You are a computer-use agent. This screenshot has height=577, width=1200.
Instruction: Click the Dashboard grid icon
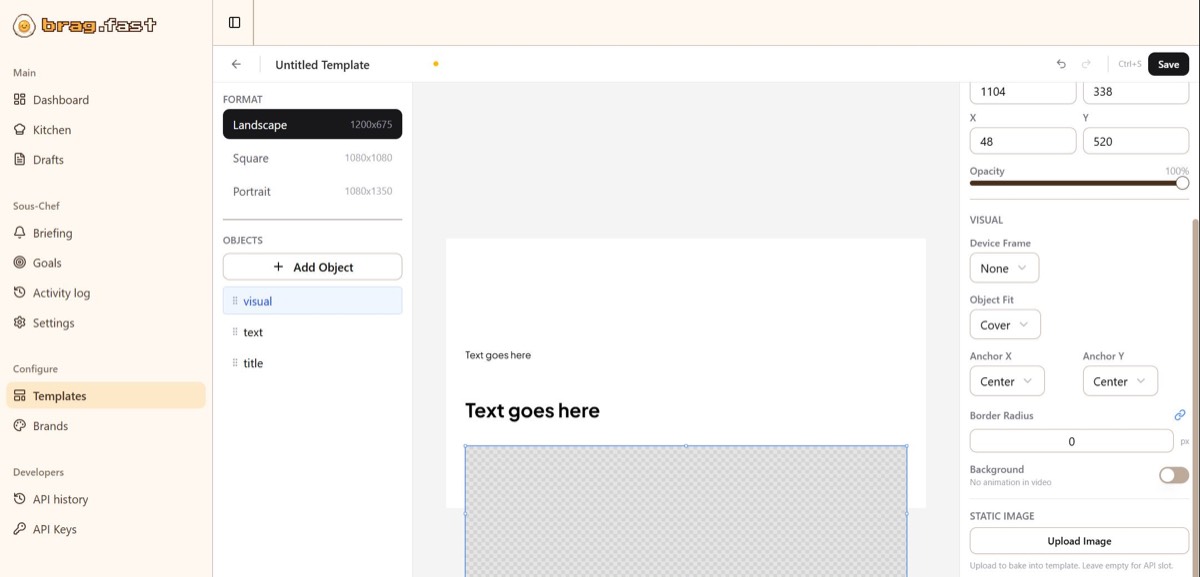(x=20, y=100)
